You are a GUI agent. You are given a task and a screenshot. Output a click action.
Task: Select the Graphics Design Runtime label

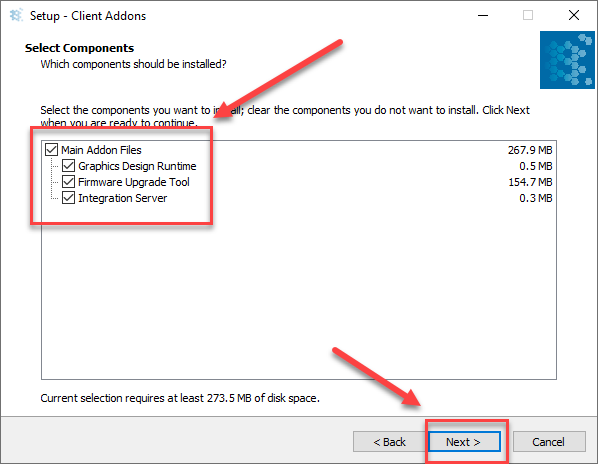coord(137,166)
